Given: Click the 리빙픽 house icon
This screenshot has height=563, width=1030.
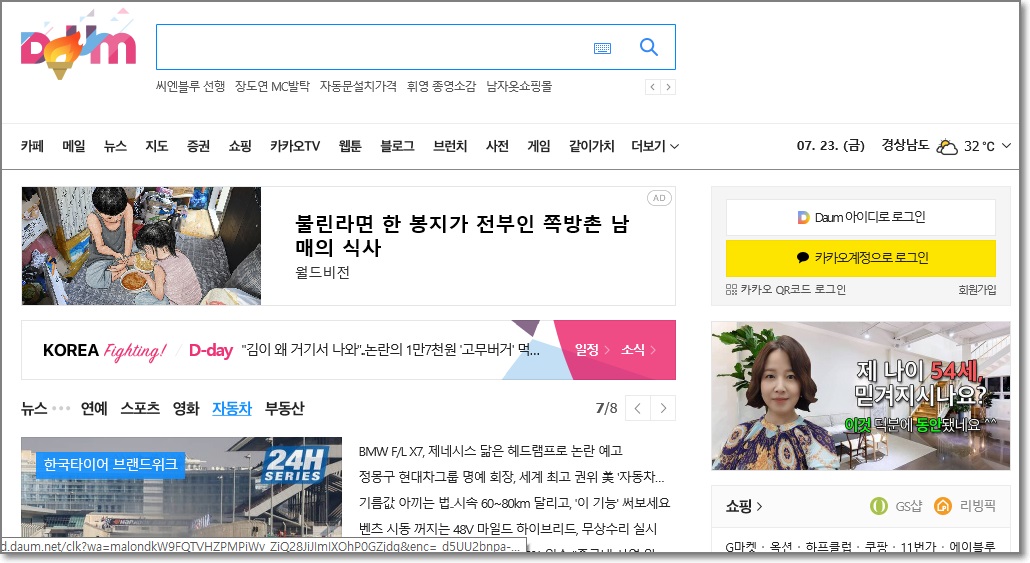Looking at the screenshot, I should pos(943,506).
